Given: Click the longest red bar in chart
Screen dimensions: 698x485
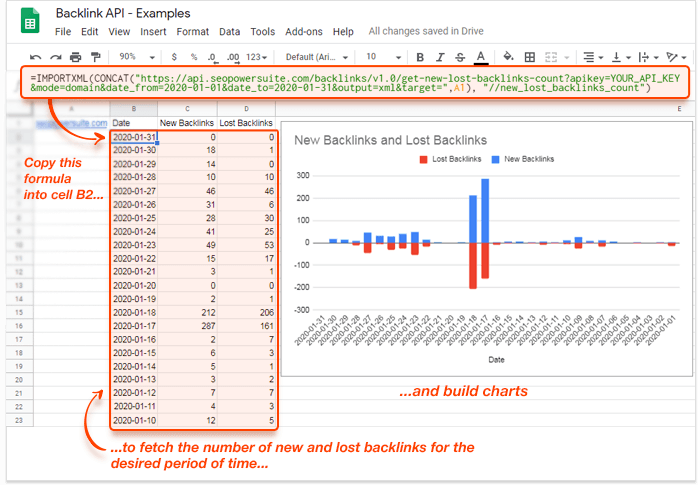Looking at the screenshot, I should (x=473, y=266).
